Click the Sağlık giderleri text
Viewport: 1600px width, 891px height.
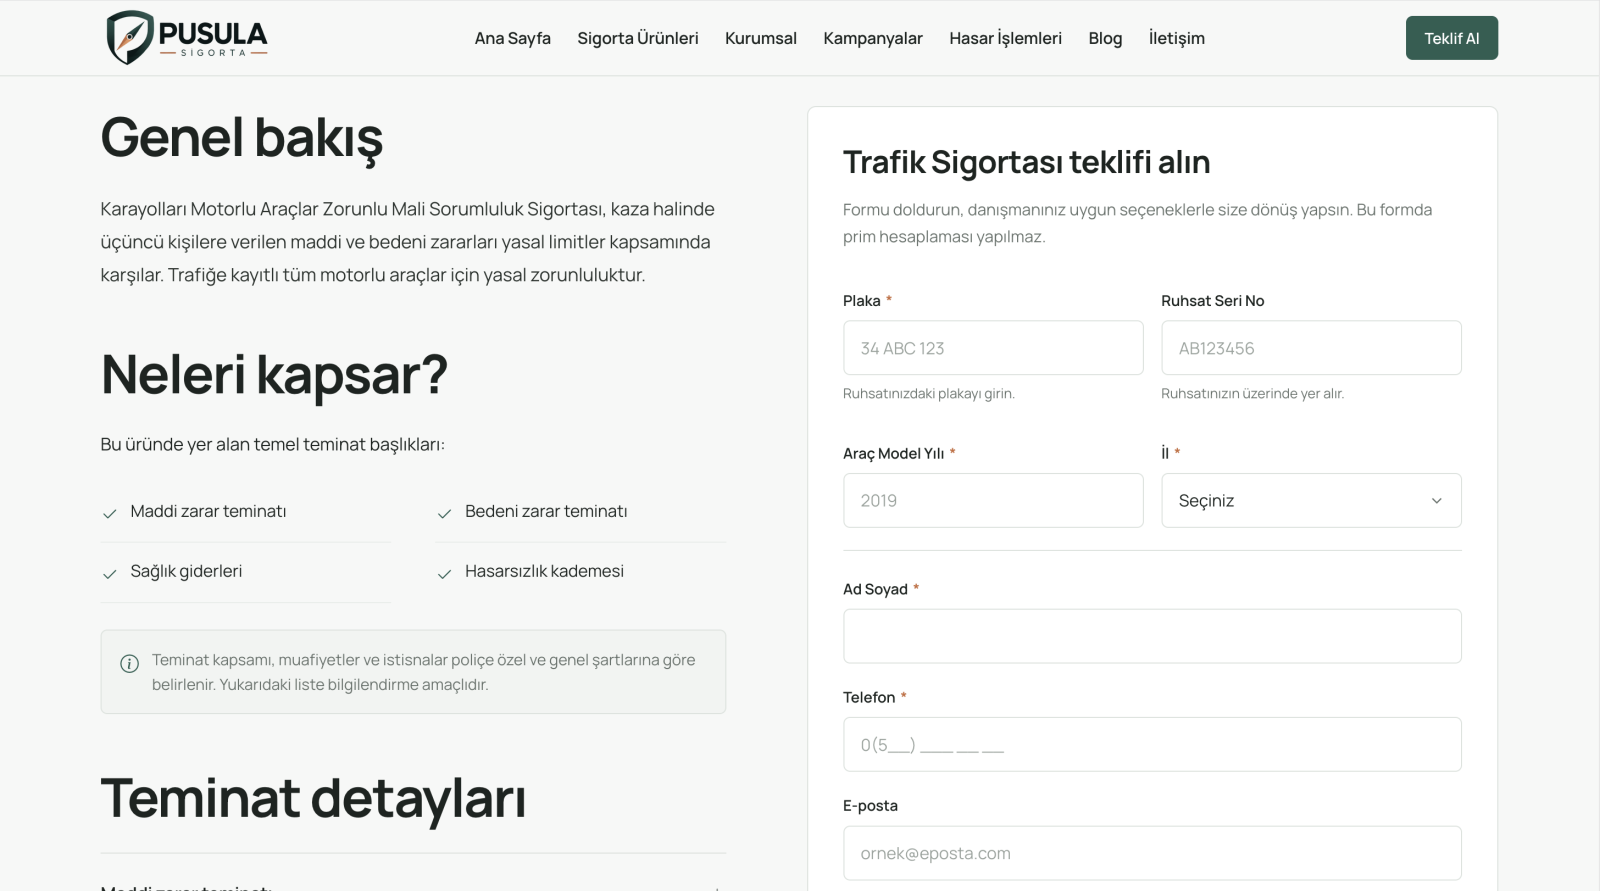click(x=186, y=571)
